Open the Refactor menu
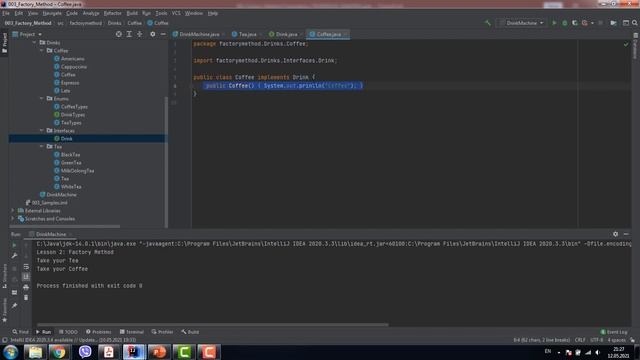The height and width of the screenshot is (360, 640). click(112, 13)
